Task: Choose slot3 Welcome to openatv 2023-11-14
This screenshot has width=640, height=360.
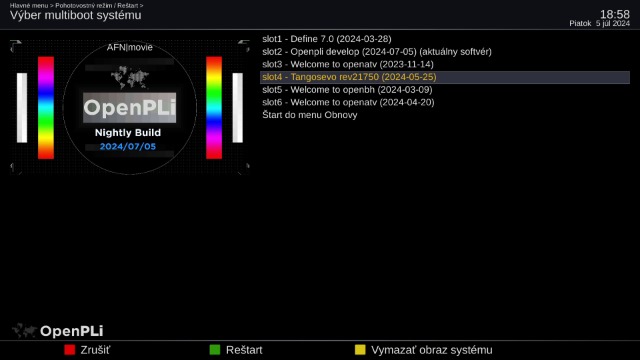Action: coord(445,64)
